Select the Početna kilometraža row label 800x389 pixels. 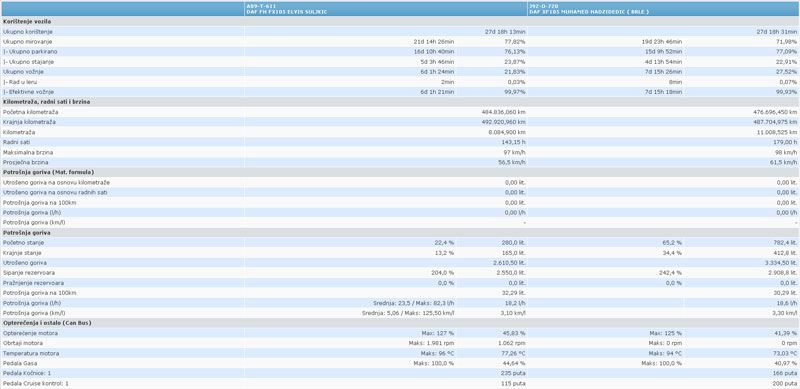pyautogui.click(x=30, y=112)
